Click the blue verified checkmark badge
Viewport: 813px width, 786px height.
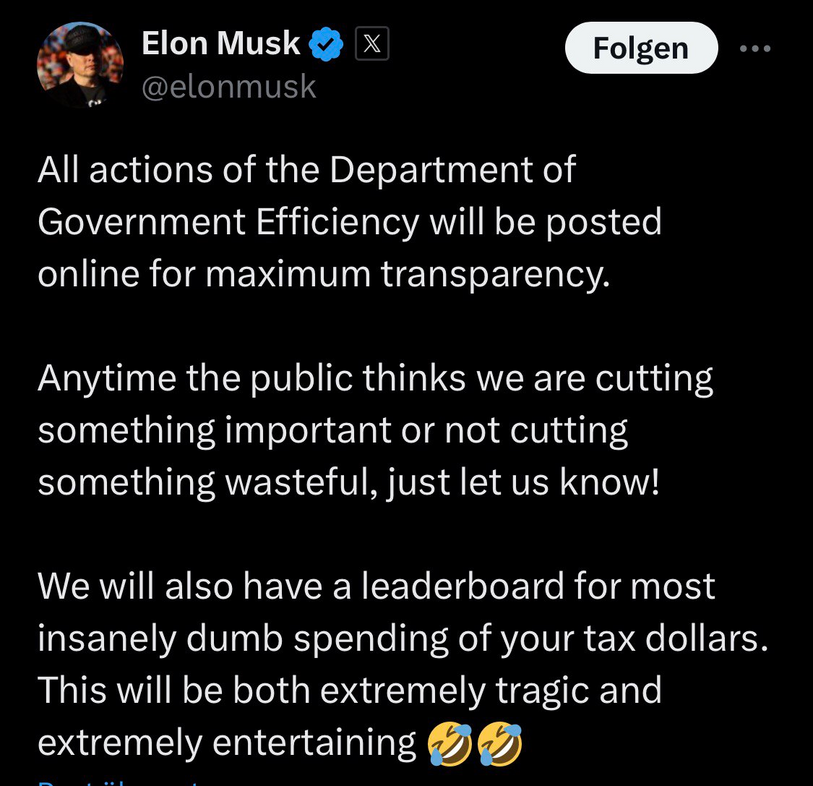click(327, 45)
